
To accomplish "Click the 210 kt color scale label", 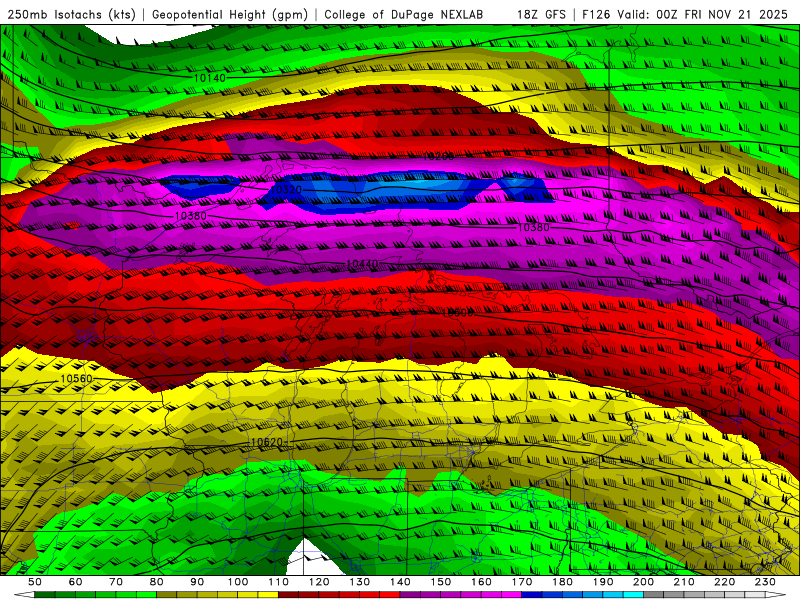I will 684,582.
